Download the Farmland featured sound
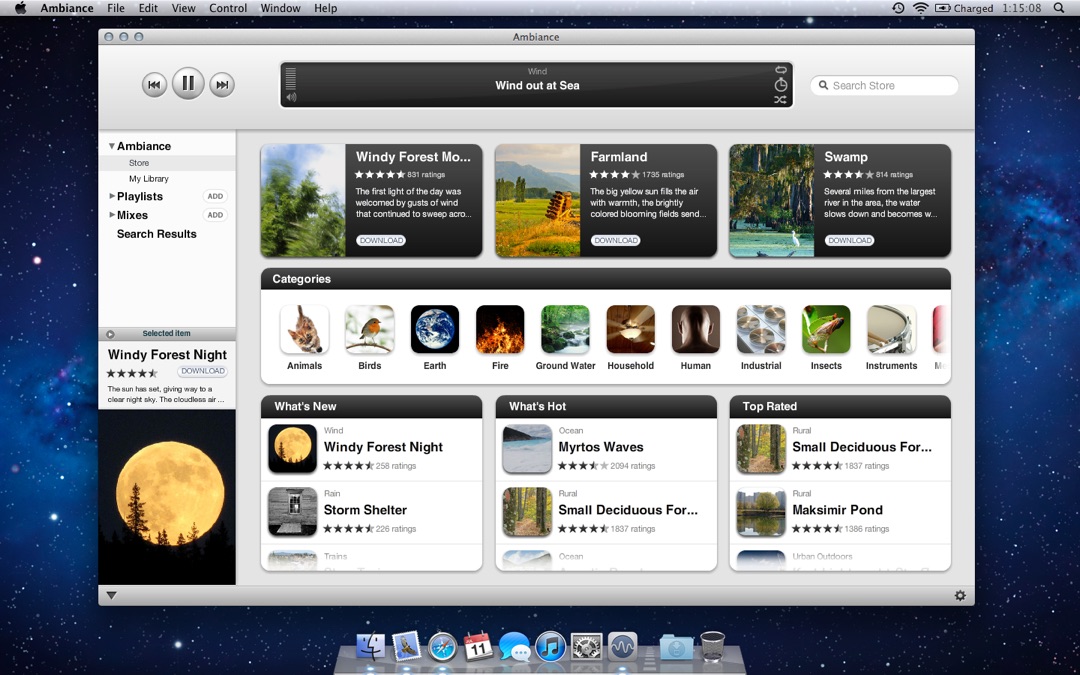Viewport: 1080px width, 675px height. coord(616,240)
